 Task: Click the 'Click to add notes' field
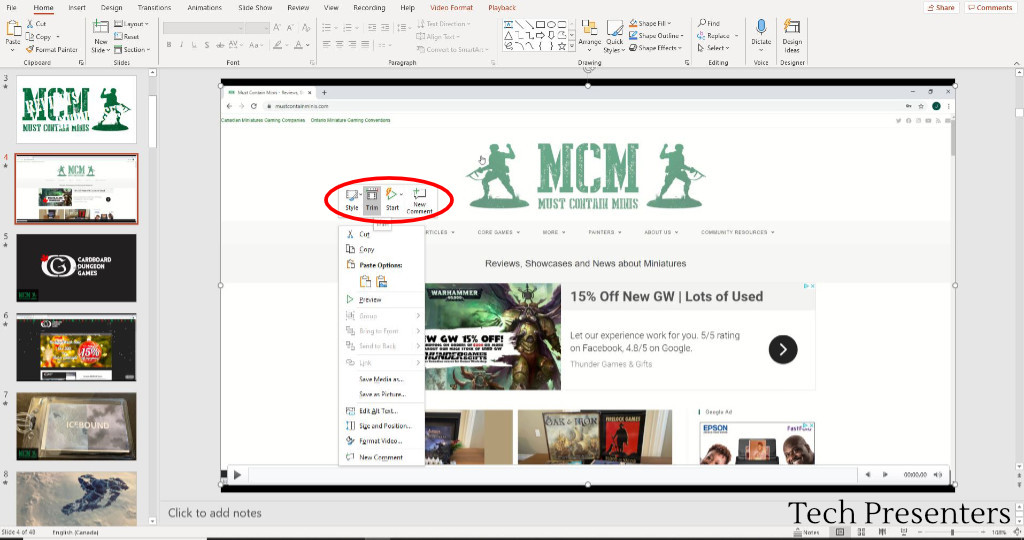pyautogui.click(x=214, y=513)
